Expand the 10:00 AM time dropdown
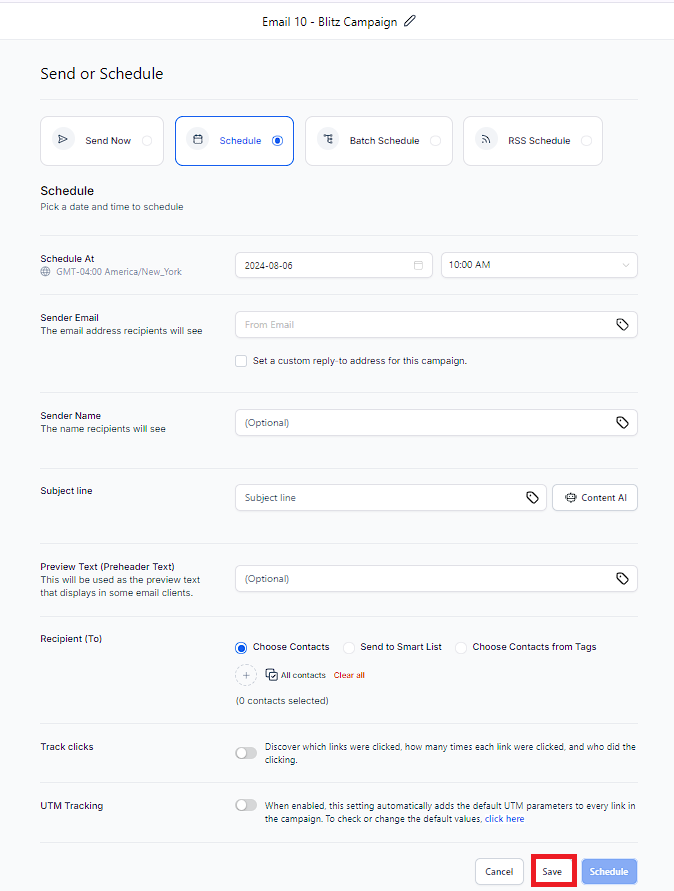This screenshot has width=674, height=891. pyautogui.click(x=539, y=265)
